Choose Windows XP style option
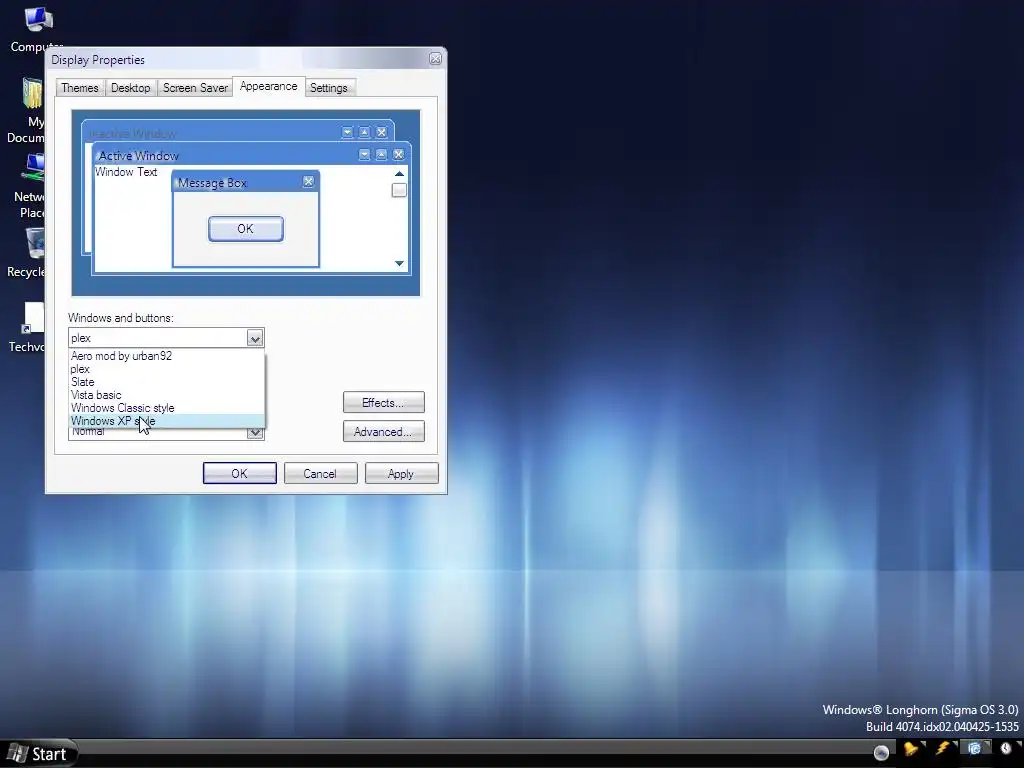This screenshot has height=768, width=1024. click(x=167, y=421)
